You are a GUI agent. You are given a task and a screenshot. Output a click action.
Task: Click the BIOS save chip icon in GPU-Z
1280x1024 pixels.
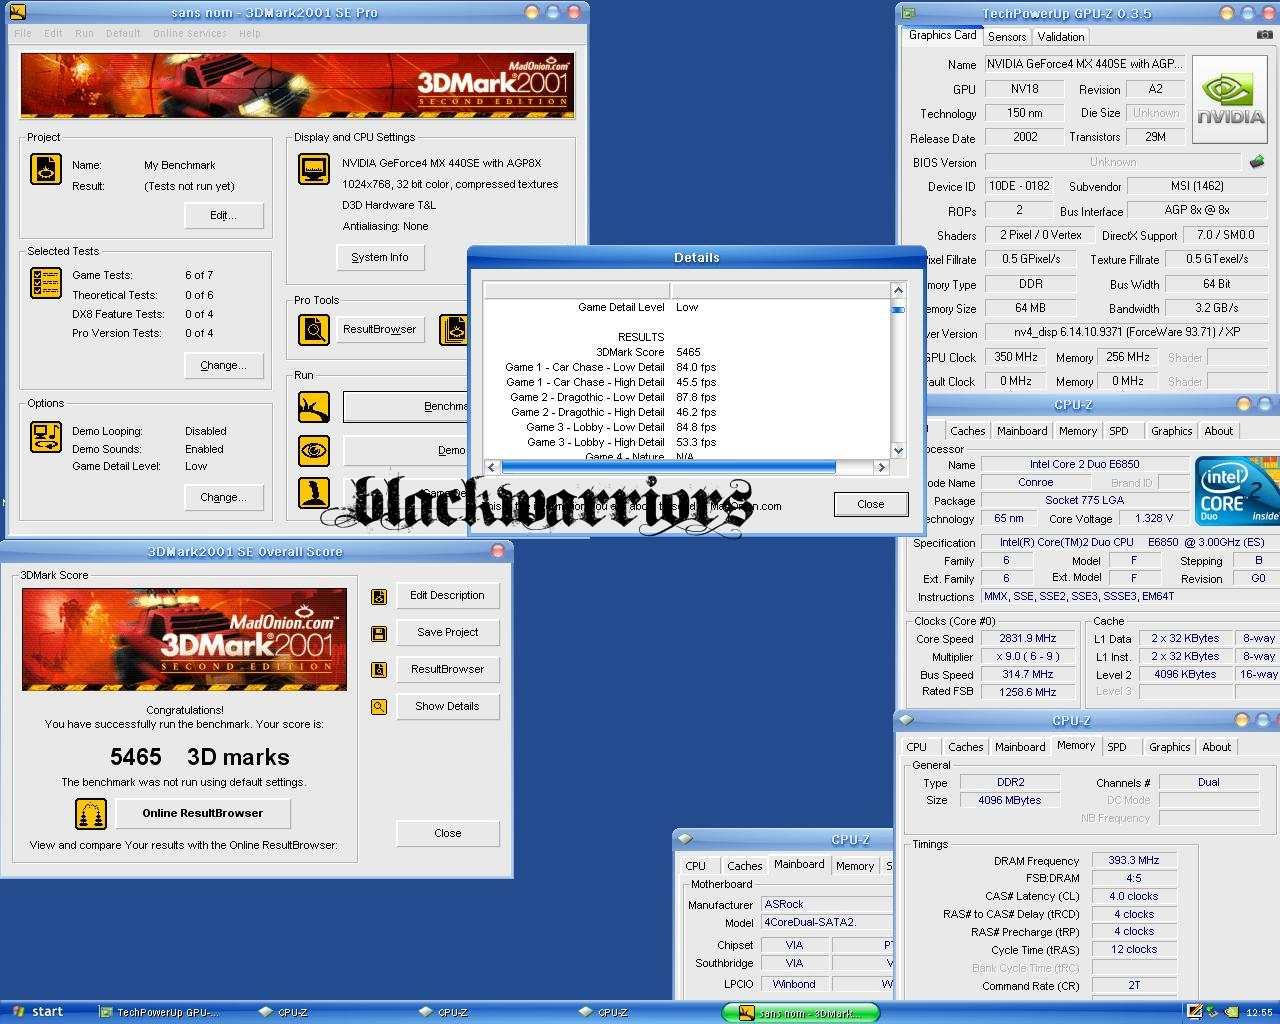coord(1257,161)
